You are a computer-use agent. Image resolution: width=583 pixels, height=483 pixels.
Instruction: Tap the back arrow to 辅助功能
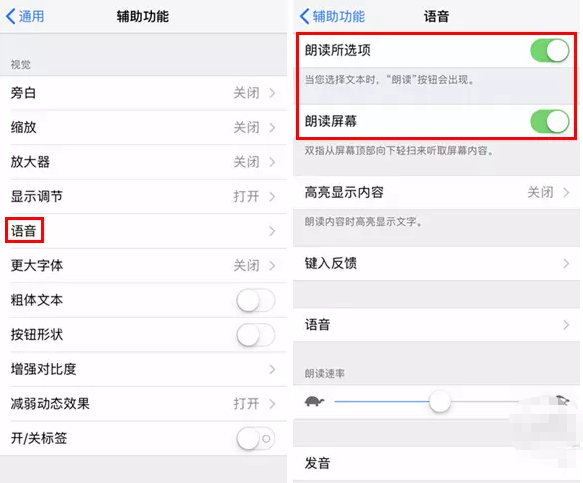tap(305, 16)
